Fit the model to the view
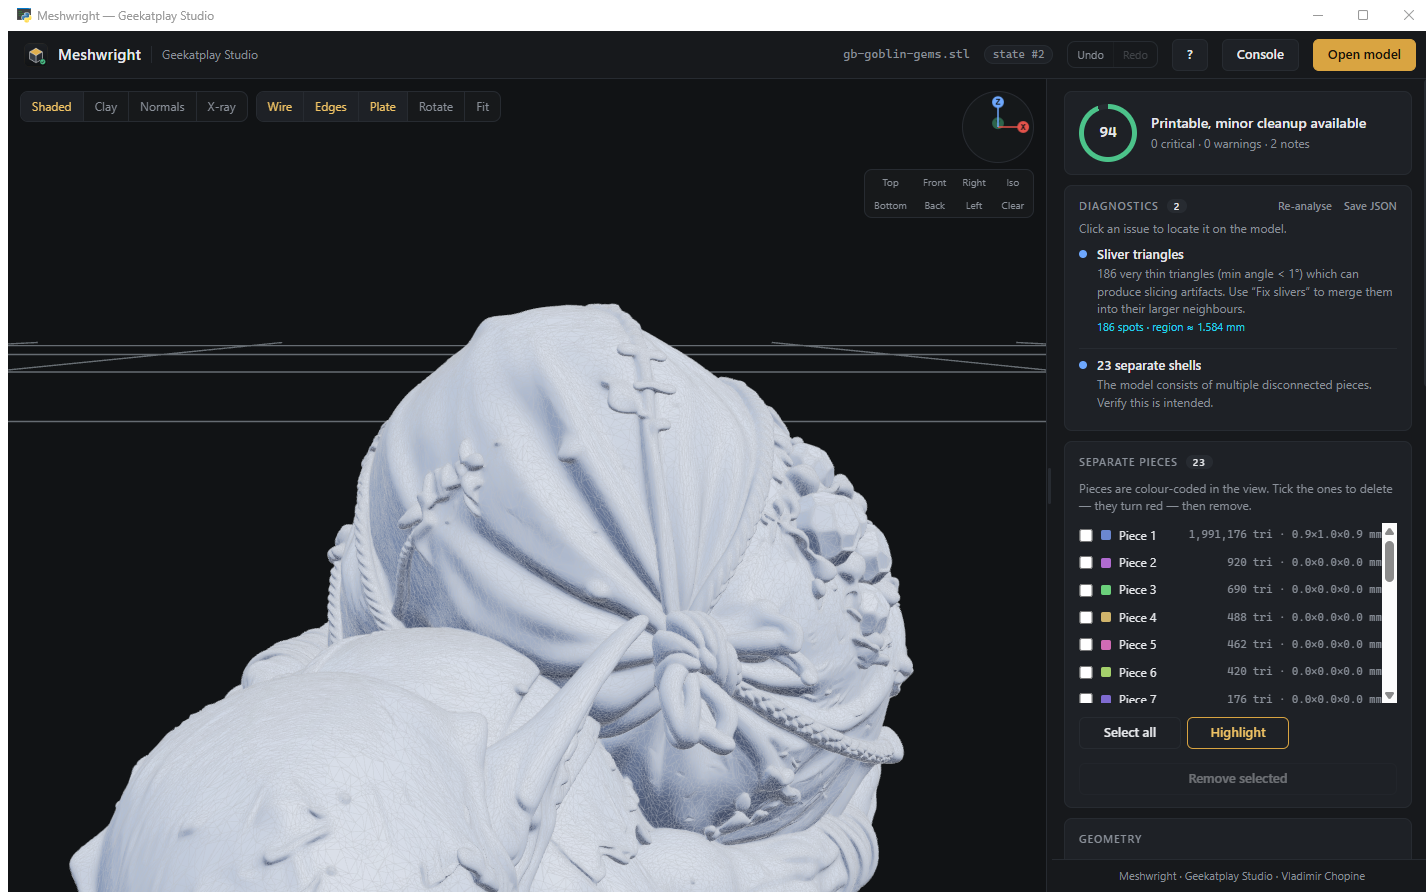1426x893 pixels. click(x=483, y=107)
